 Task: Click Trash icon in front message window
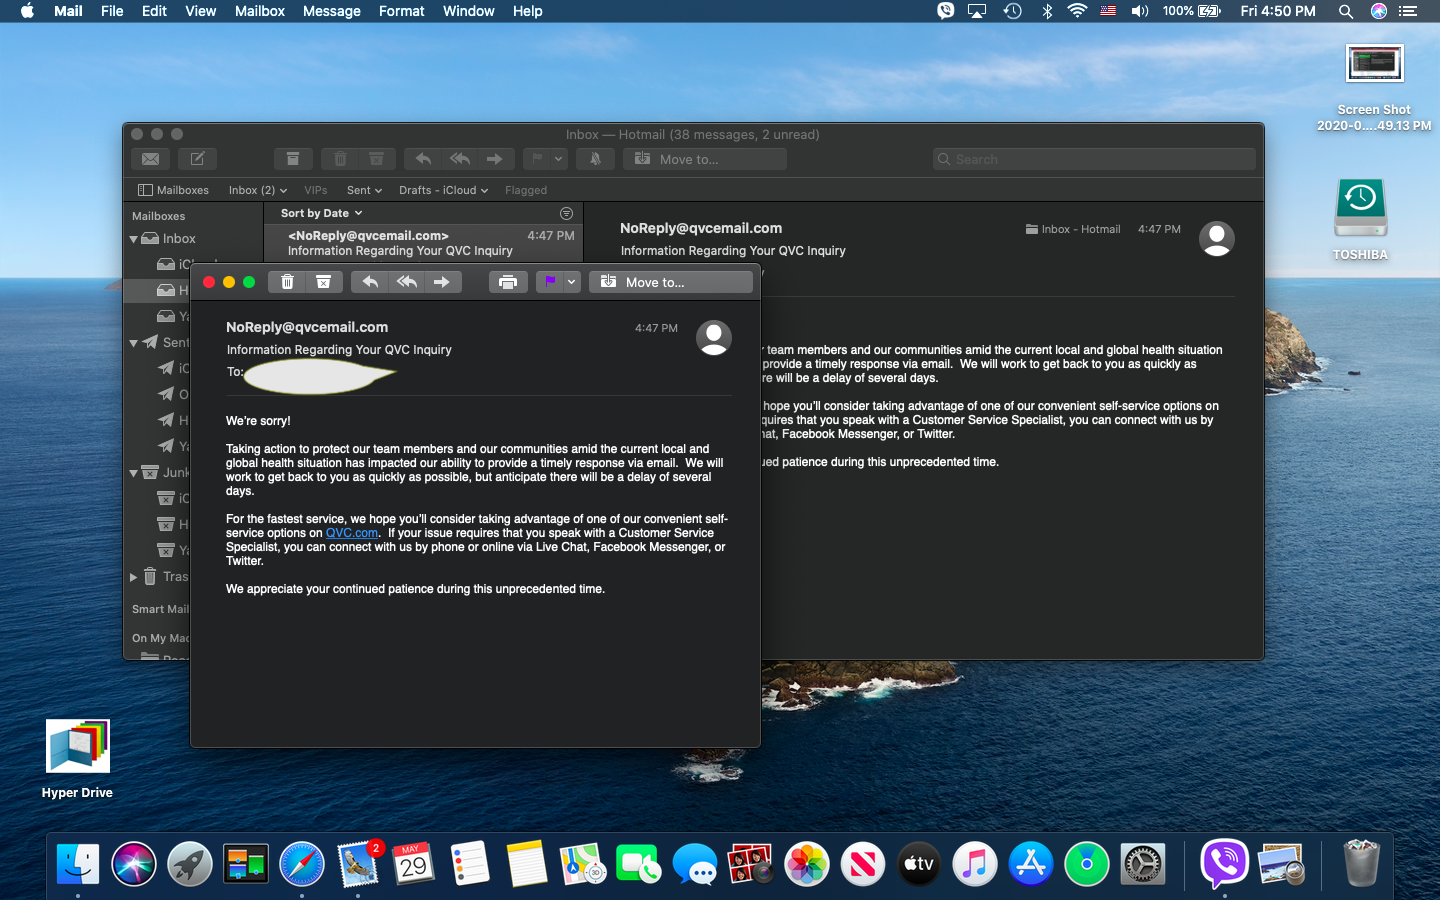point(287,282)
